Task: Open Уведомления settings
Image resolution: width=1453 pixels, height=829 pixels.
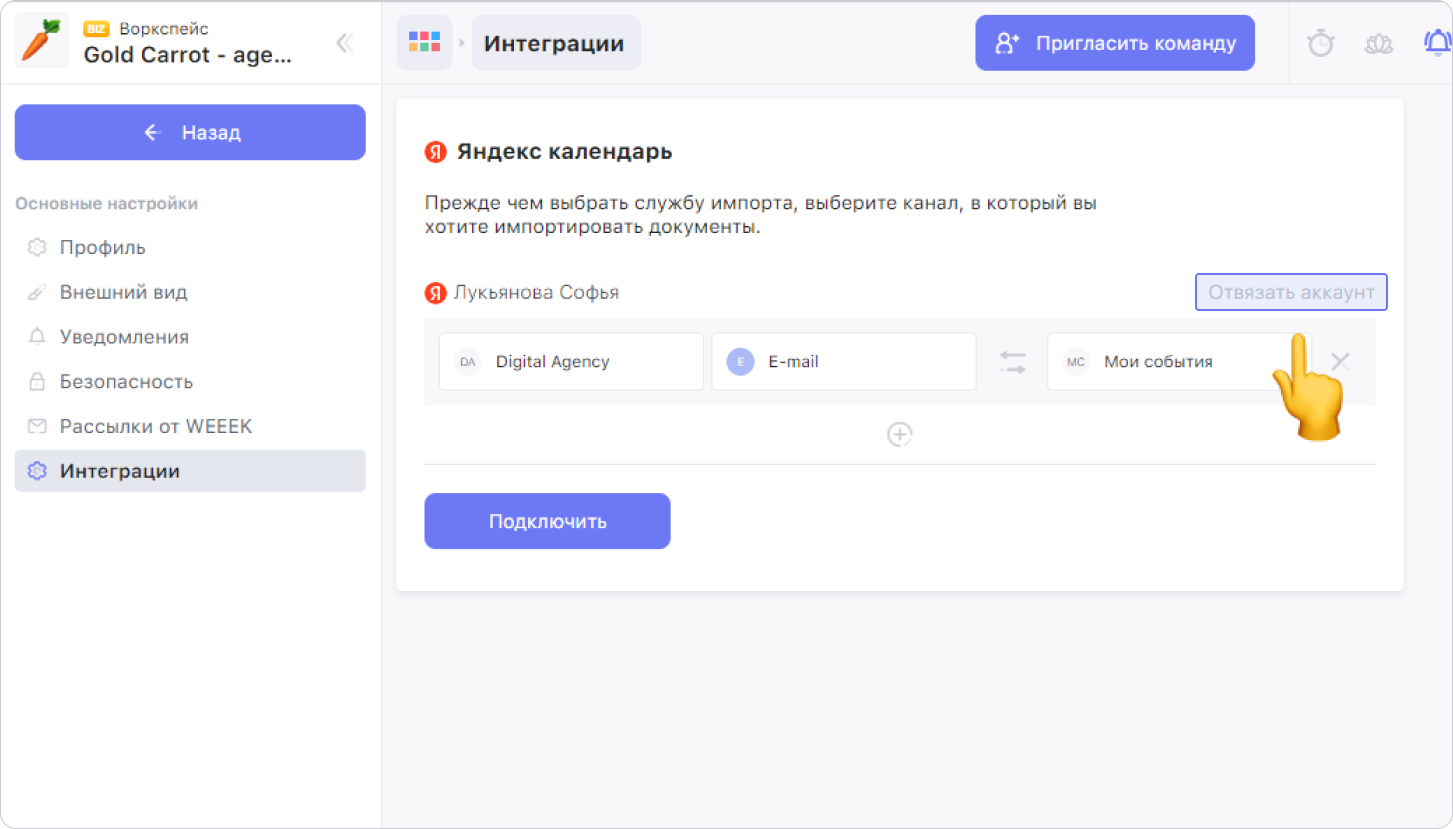Action: tap(190, 337)
